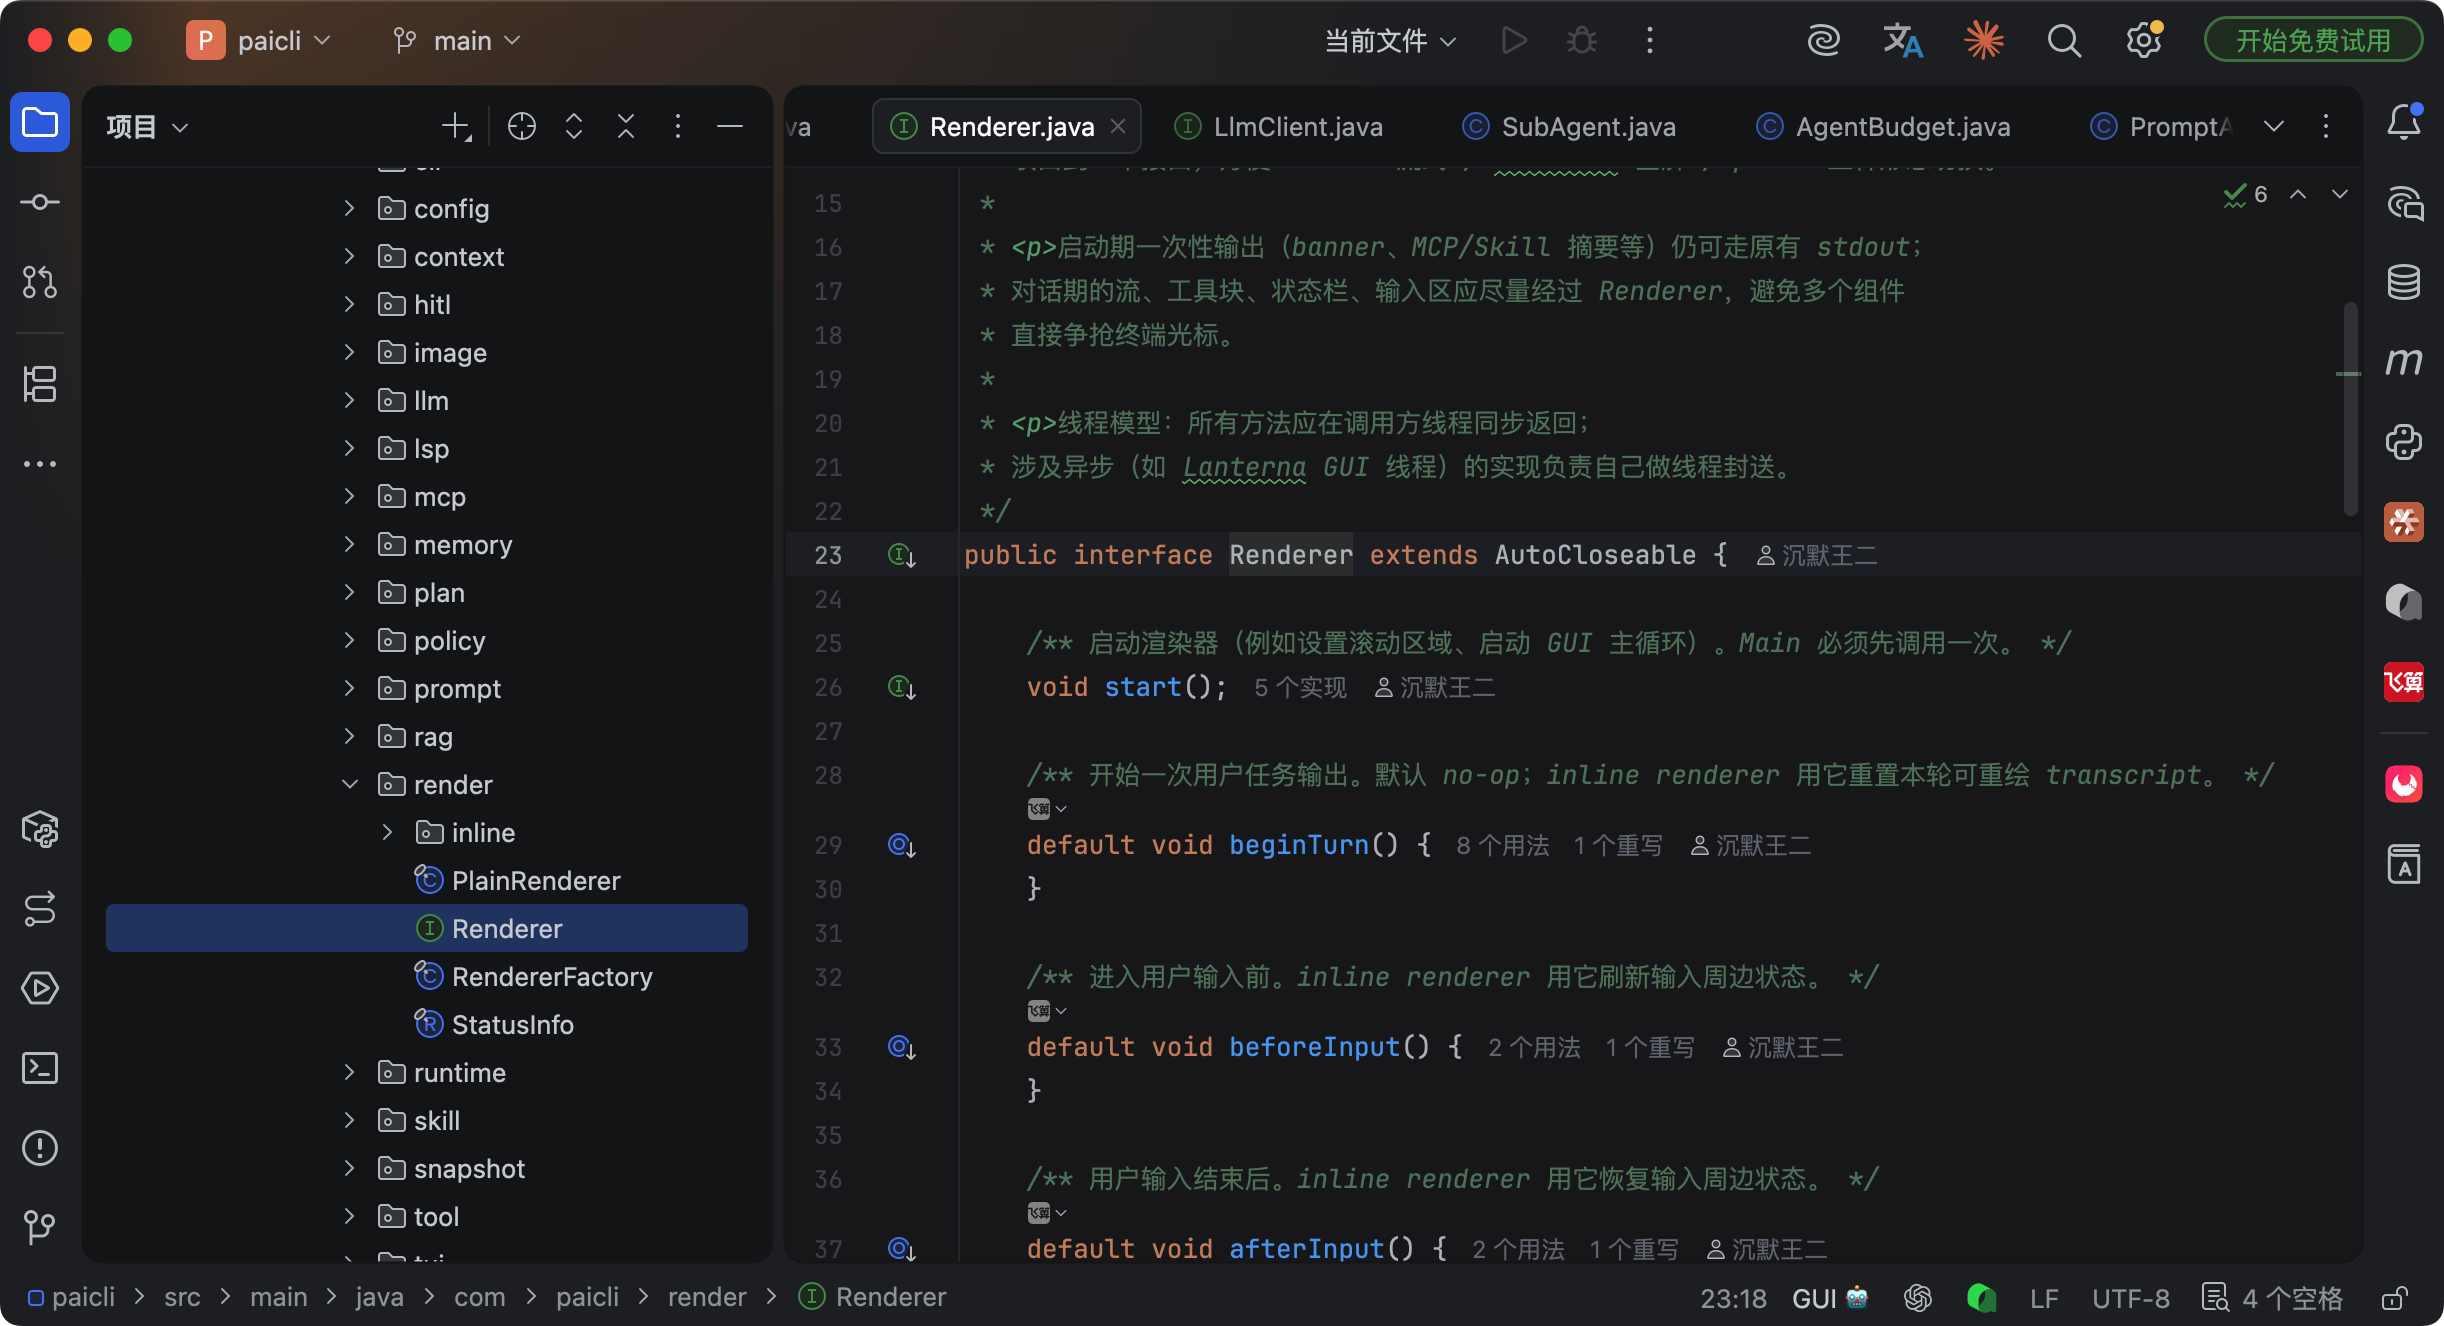
Task: Open the ChatGPT status bar icon
Action: pyautogui.click(x=1918, y=1298)
